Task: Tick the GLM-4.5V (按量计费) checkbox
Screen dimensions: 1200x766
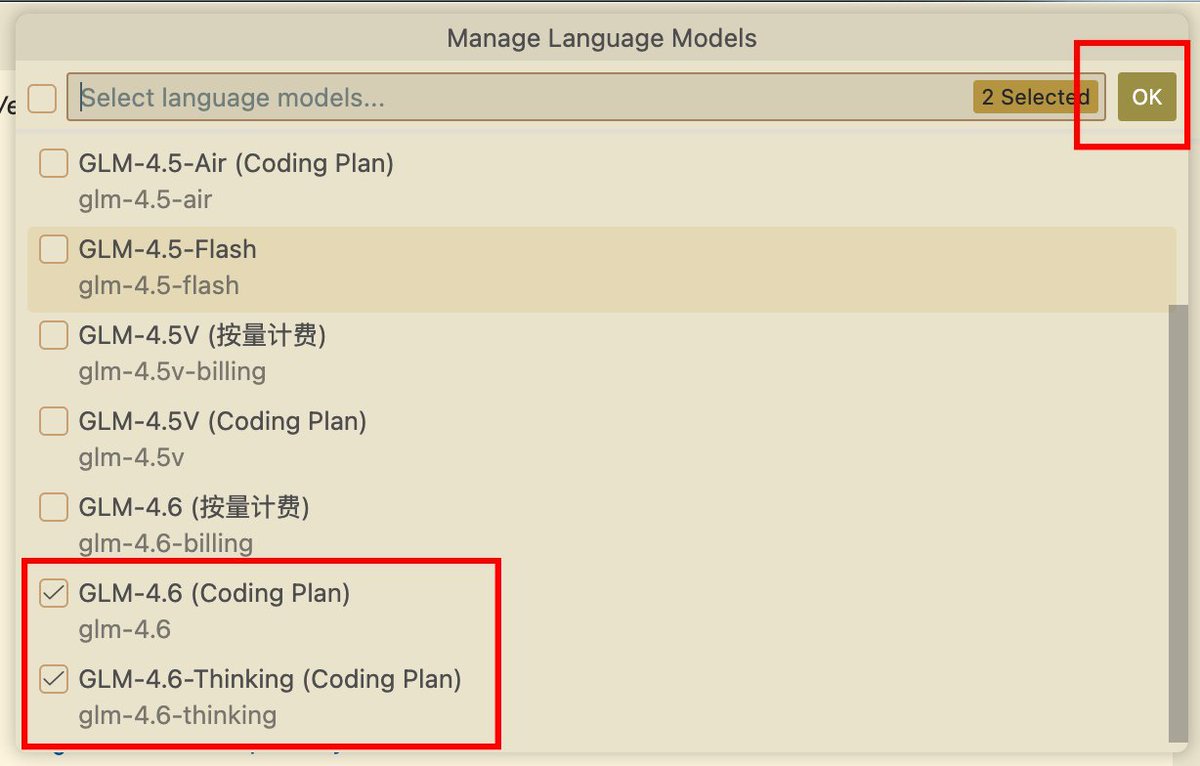Action: coord(53,335)
